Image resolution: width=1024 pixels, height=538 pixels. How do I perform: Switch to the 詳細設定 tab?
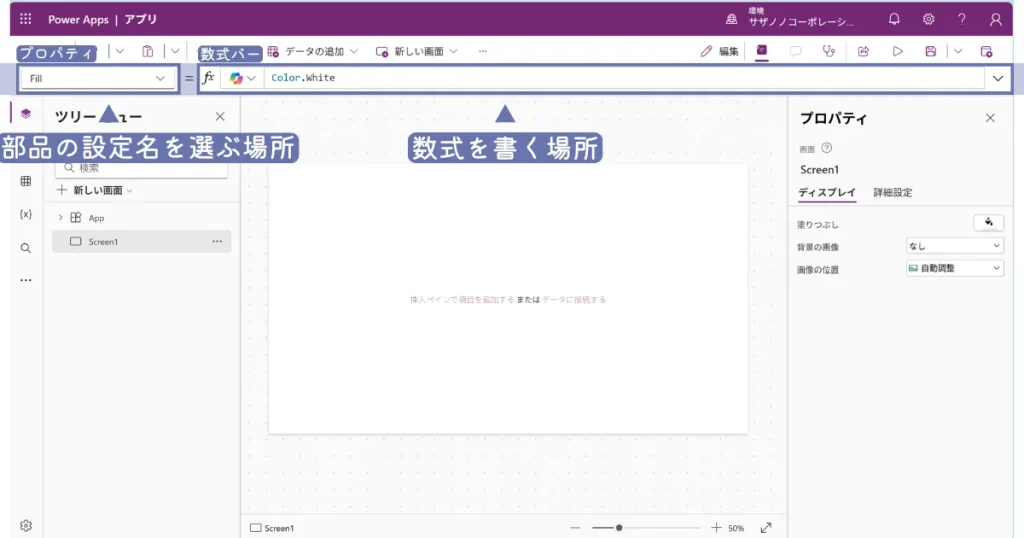tap(892, 192)
